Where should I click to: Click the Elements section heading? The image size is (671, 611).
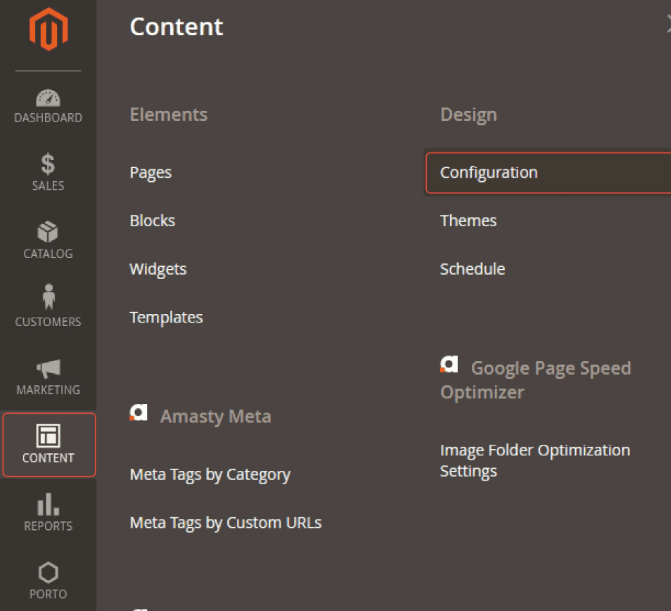[x=169, y=115]
